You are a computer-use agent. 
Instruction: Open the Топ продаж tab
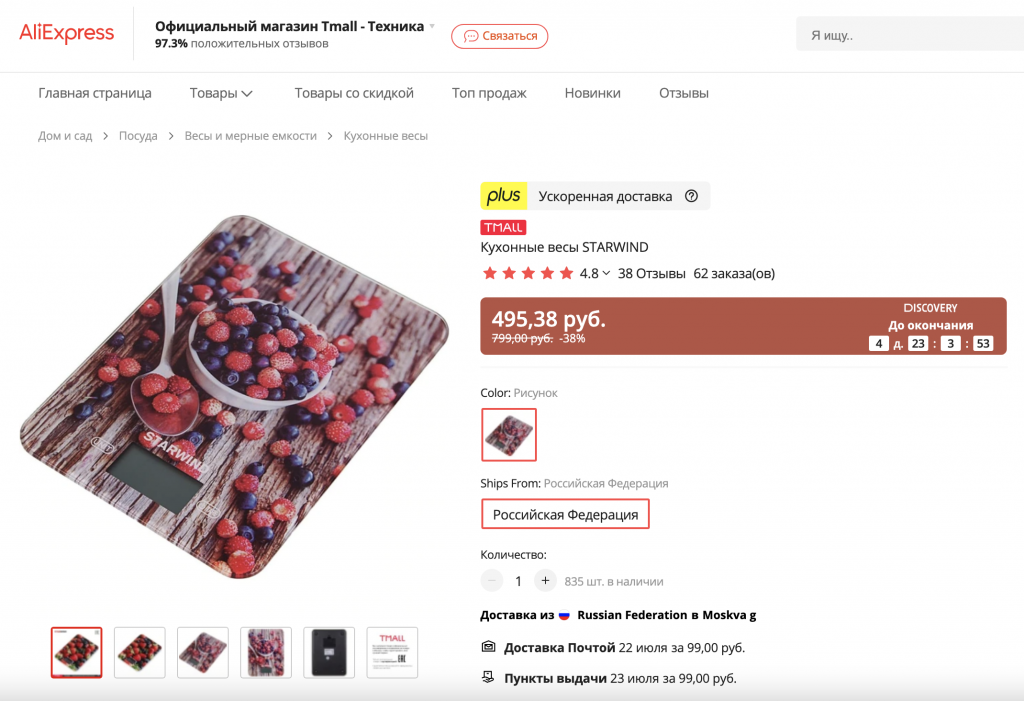[489, 93]
